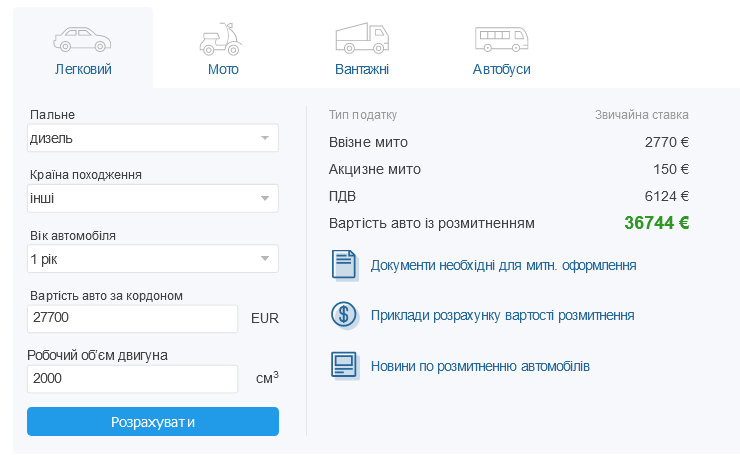The width and height of the screenshot is (740, 455).
Task: Expand the Країна походження dropdown
Action: 153,198
